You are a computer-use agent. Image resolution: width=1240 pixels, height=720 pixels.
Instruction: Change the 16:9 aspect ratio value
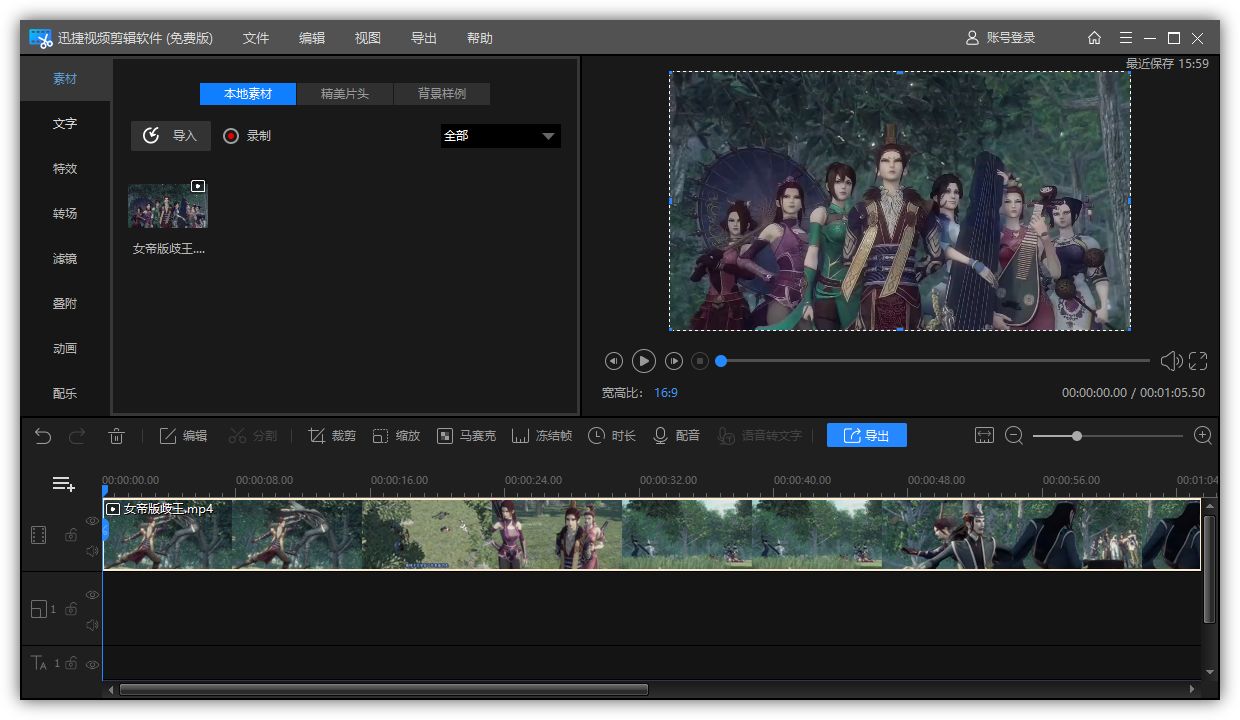[x=666, y=393]
